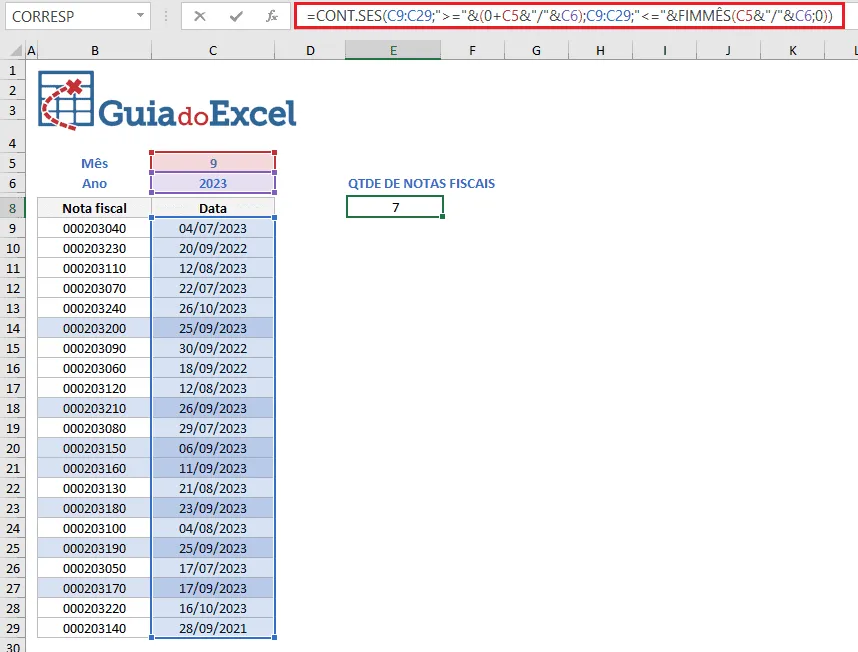Select column B header
This screenshot has height=652, width=858.
click(95, 51)
